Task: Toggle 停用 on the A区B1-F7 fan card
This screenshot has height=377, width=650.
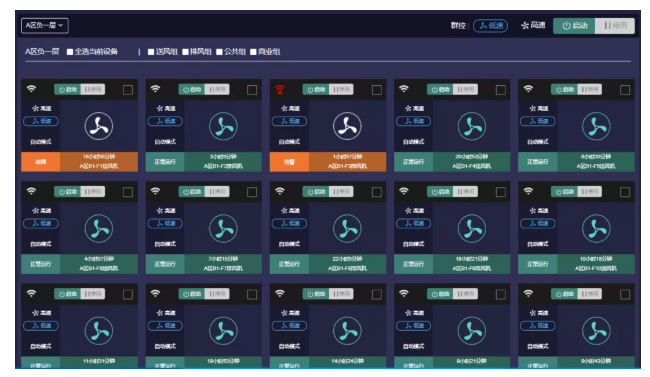Action: coord(217,192)
